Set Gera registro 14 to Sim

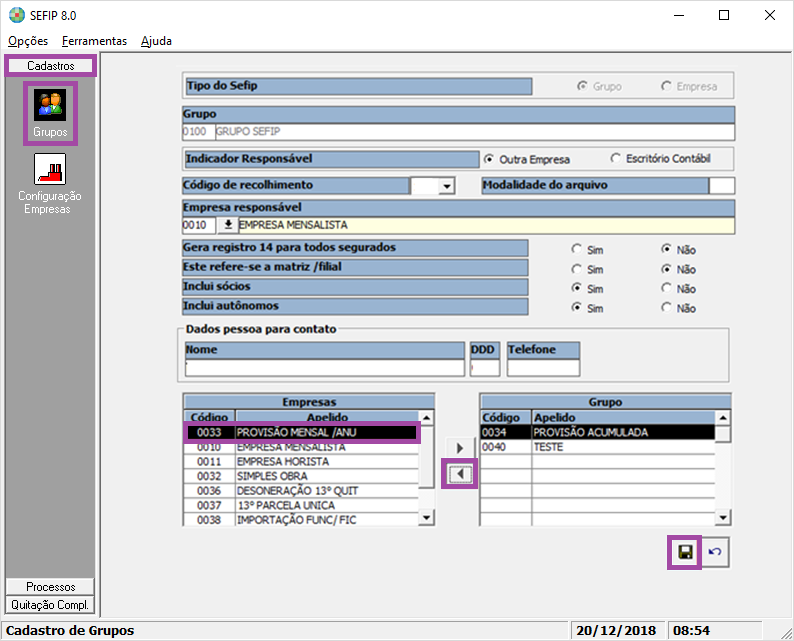click(x=587, y=249)
